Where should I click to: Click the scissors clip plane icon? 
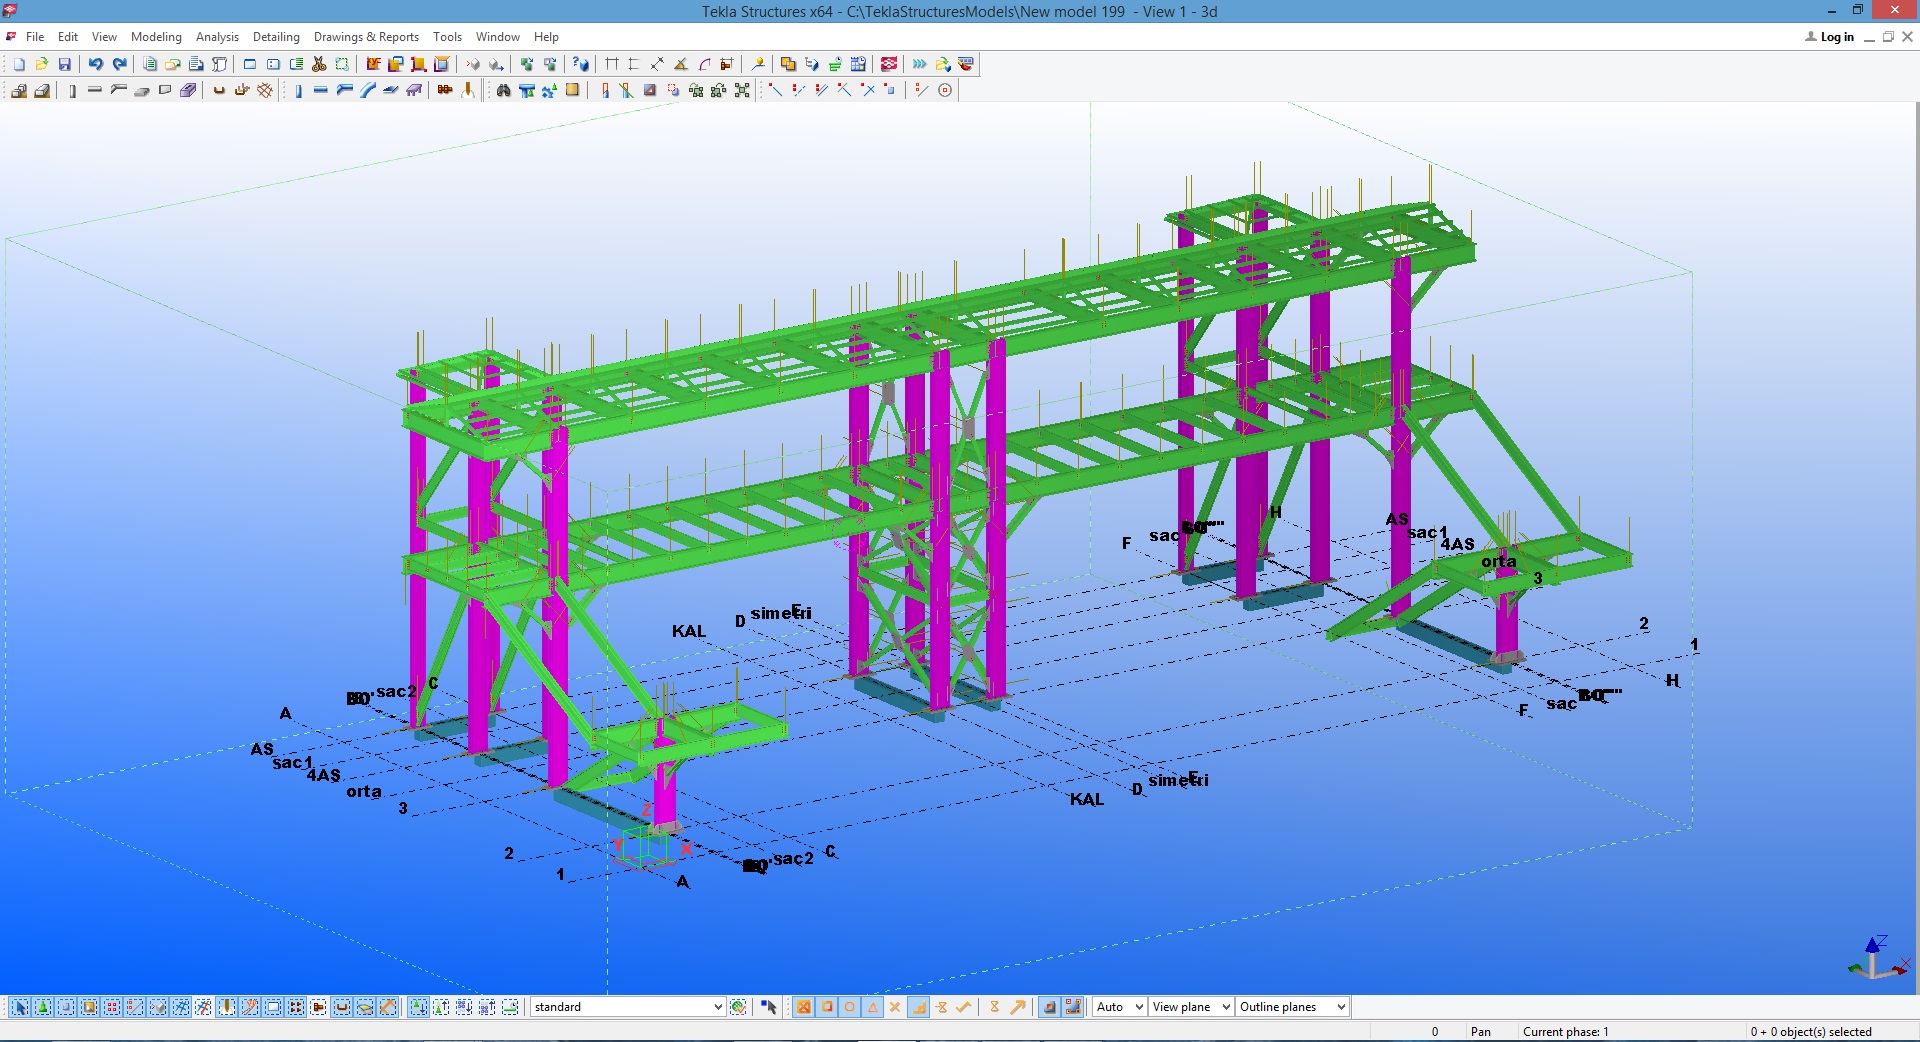(319, 64)
